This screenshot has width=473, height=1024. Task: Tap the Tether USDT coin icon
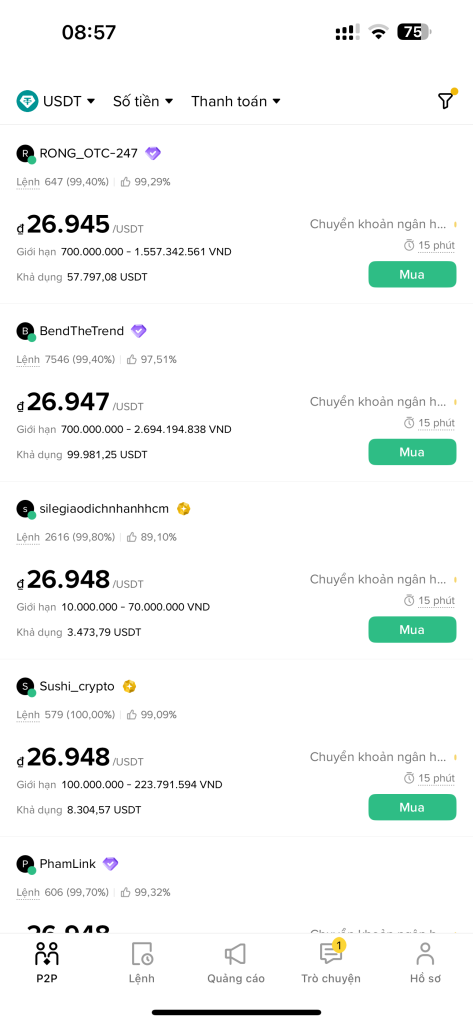click(x=27, y=101)
